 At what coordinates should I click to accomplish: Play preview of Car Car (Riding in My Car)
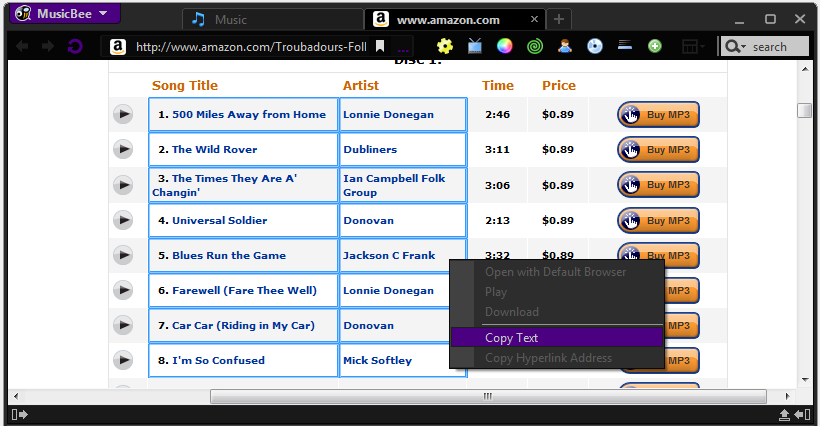pos(123,325)
